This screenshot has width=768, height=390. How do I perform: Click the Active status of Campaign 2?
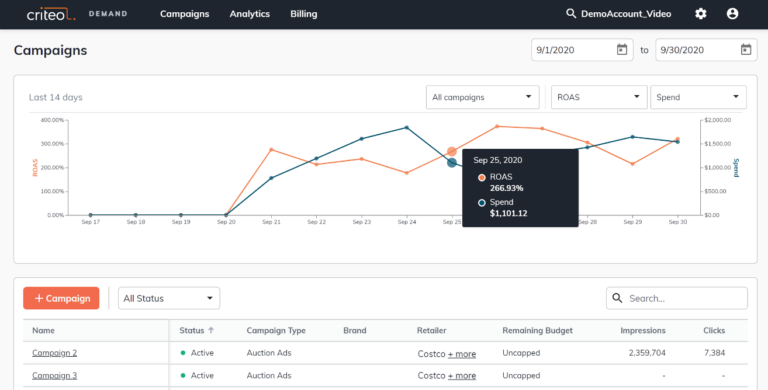[x=197, y=353]
